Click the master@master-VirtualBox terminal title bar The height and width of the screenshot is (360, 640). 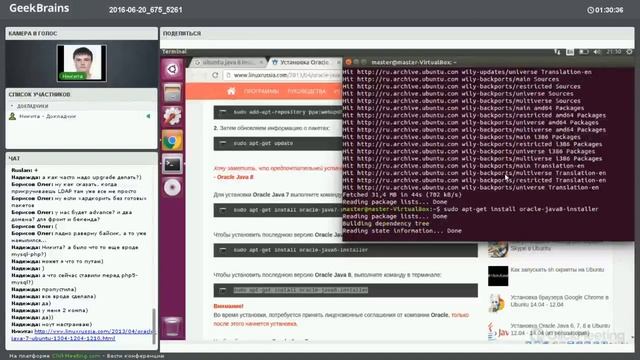click(x=488, y=62)
